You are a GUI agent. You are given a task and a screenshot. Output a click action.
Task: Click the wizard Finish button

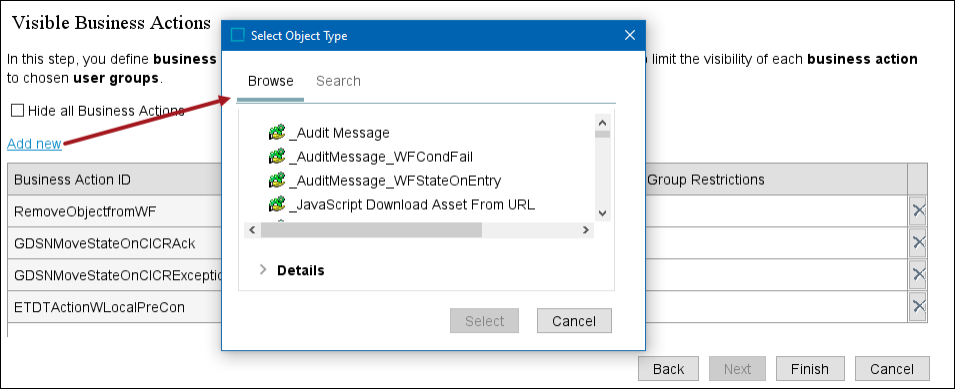click(810, 369)
